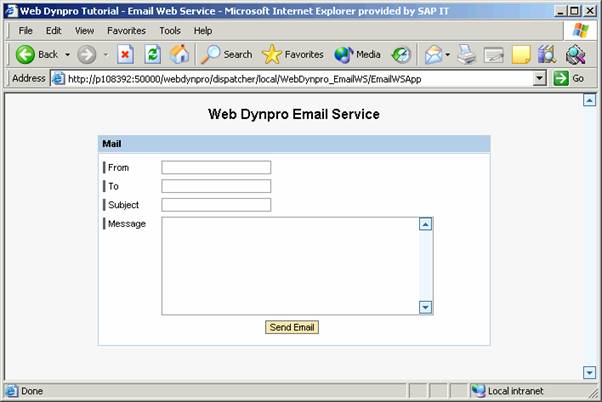The width and height of the screenshot is (602, 402).
Task: Open the Favorites star panel
Action: 292,54
